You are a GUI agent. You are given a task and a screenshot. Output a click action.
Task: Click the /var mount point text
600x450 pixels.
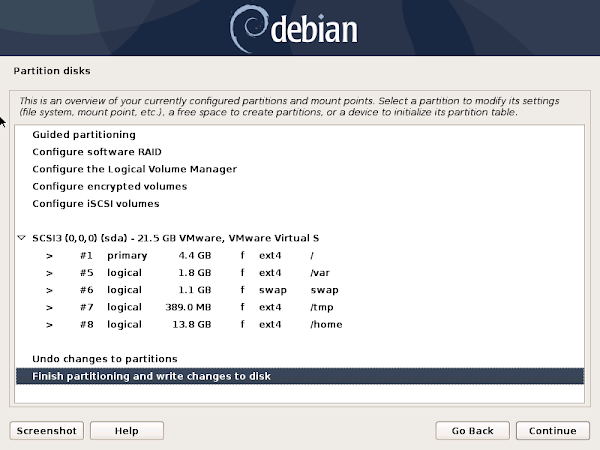(320, 273)
